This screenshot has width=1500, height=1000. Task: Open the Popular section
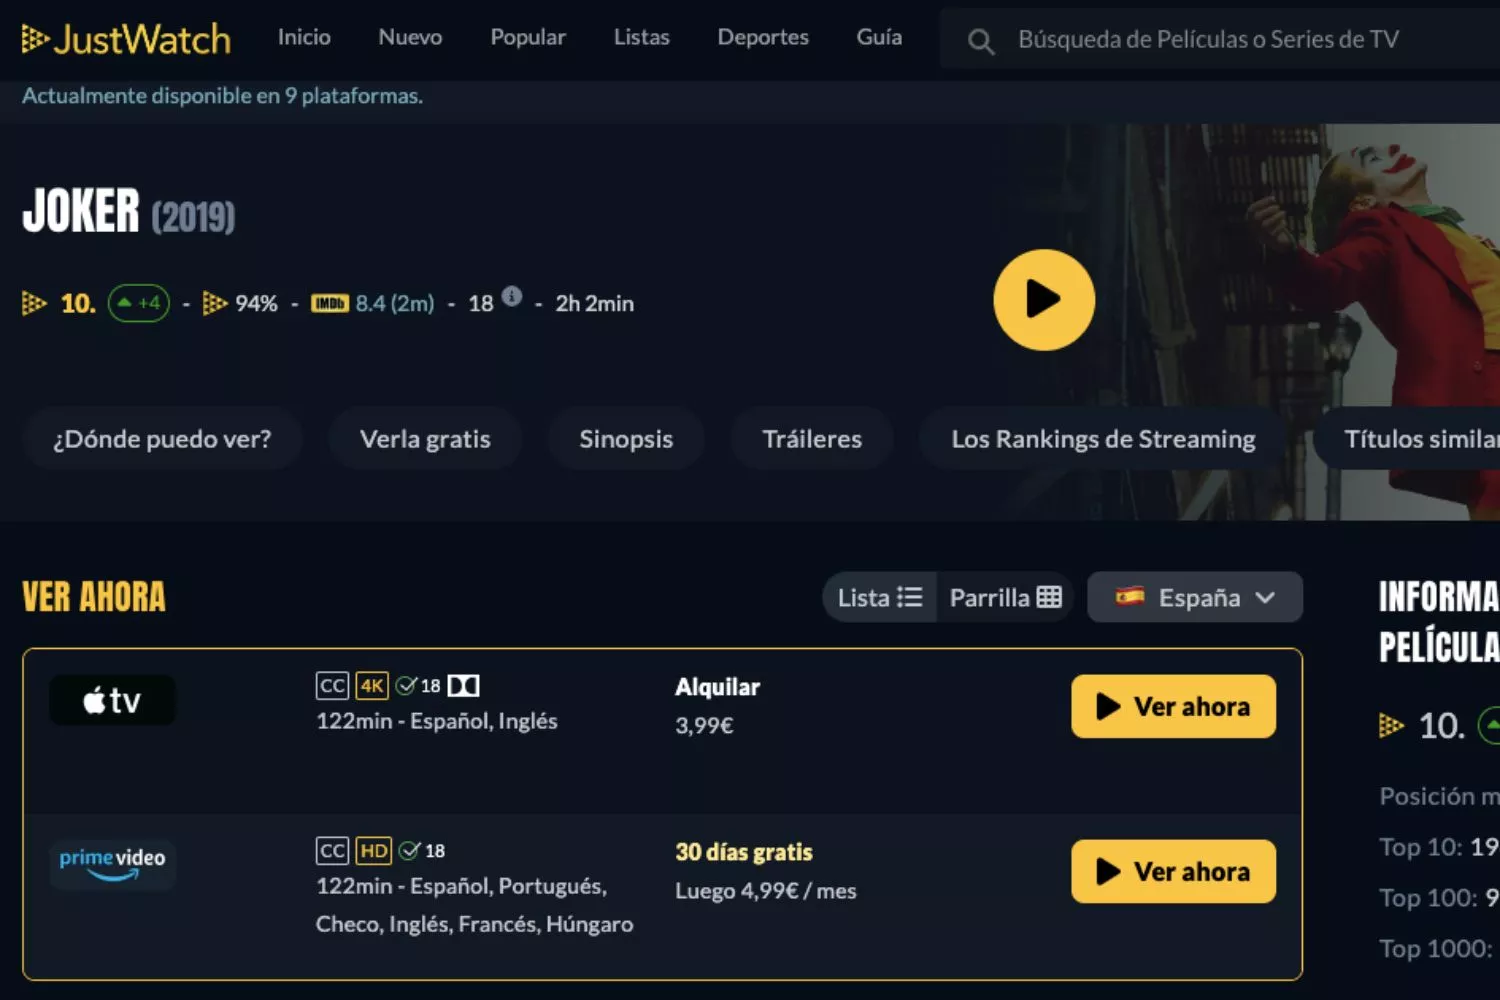pyautogui.click(x=528, y=37)
